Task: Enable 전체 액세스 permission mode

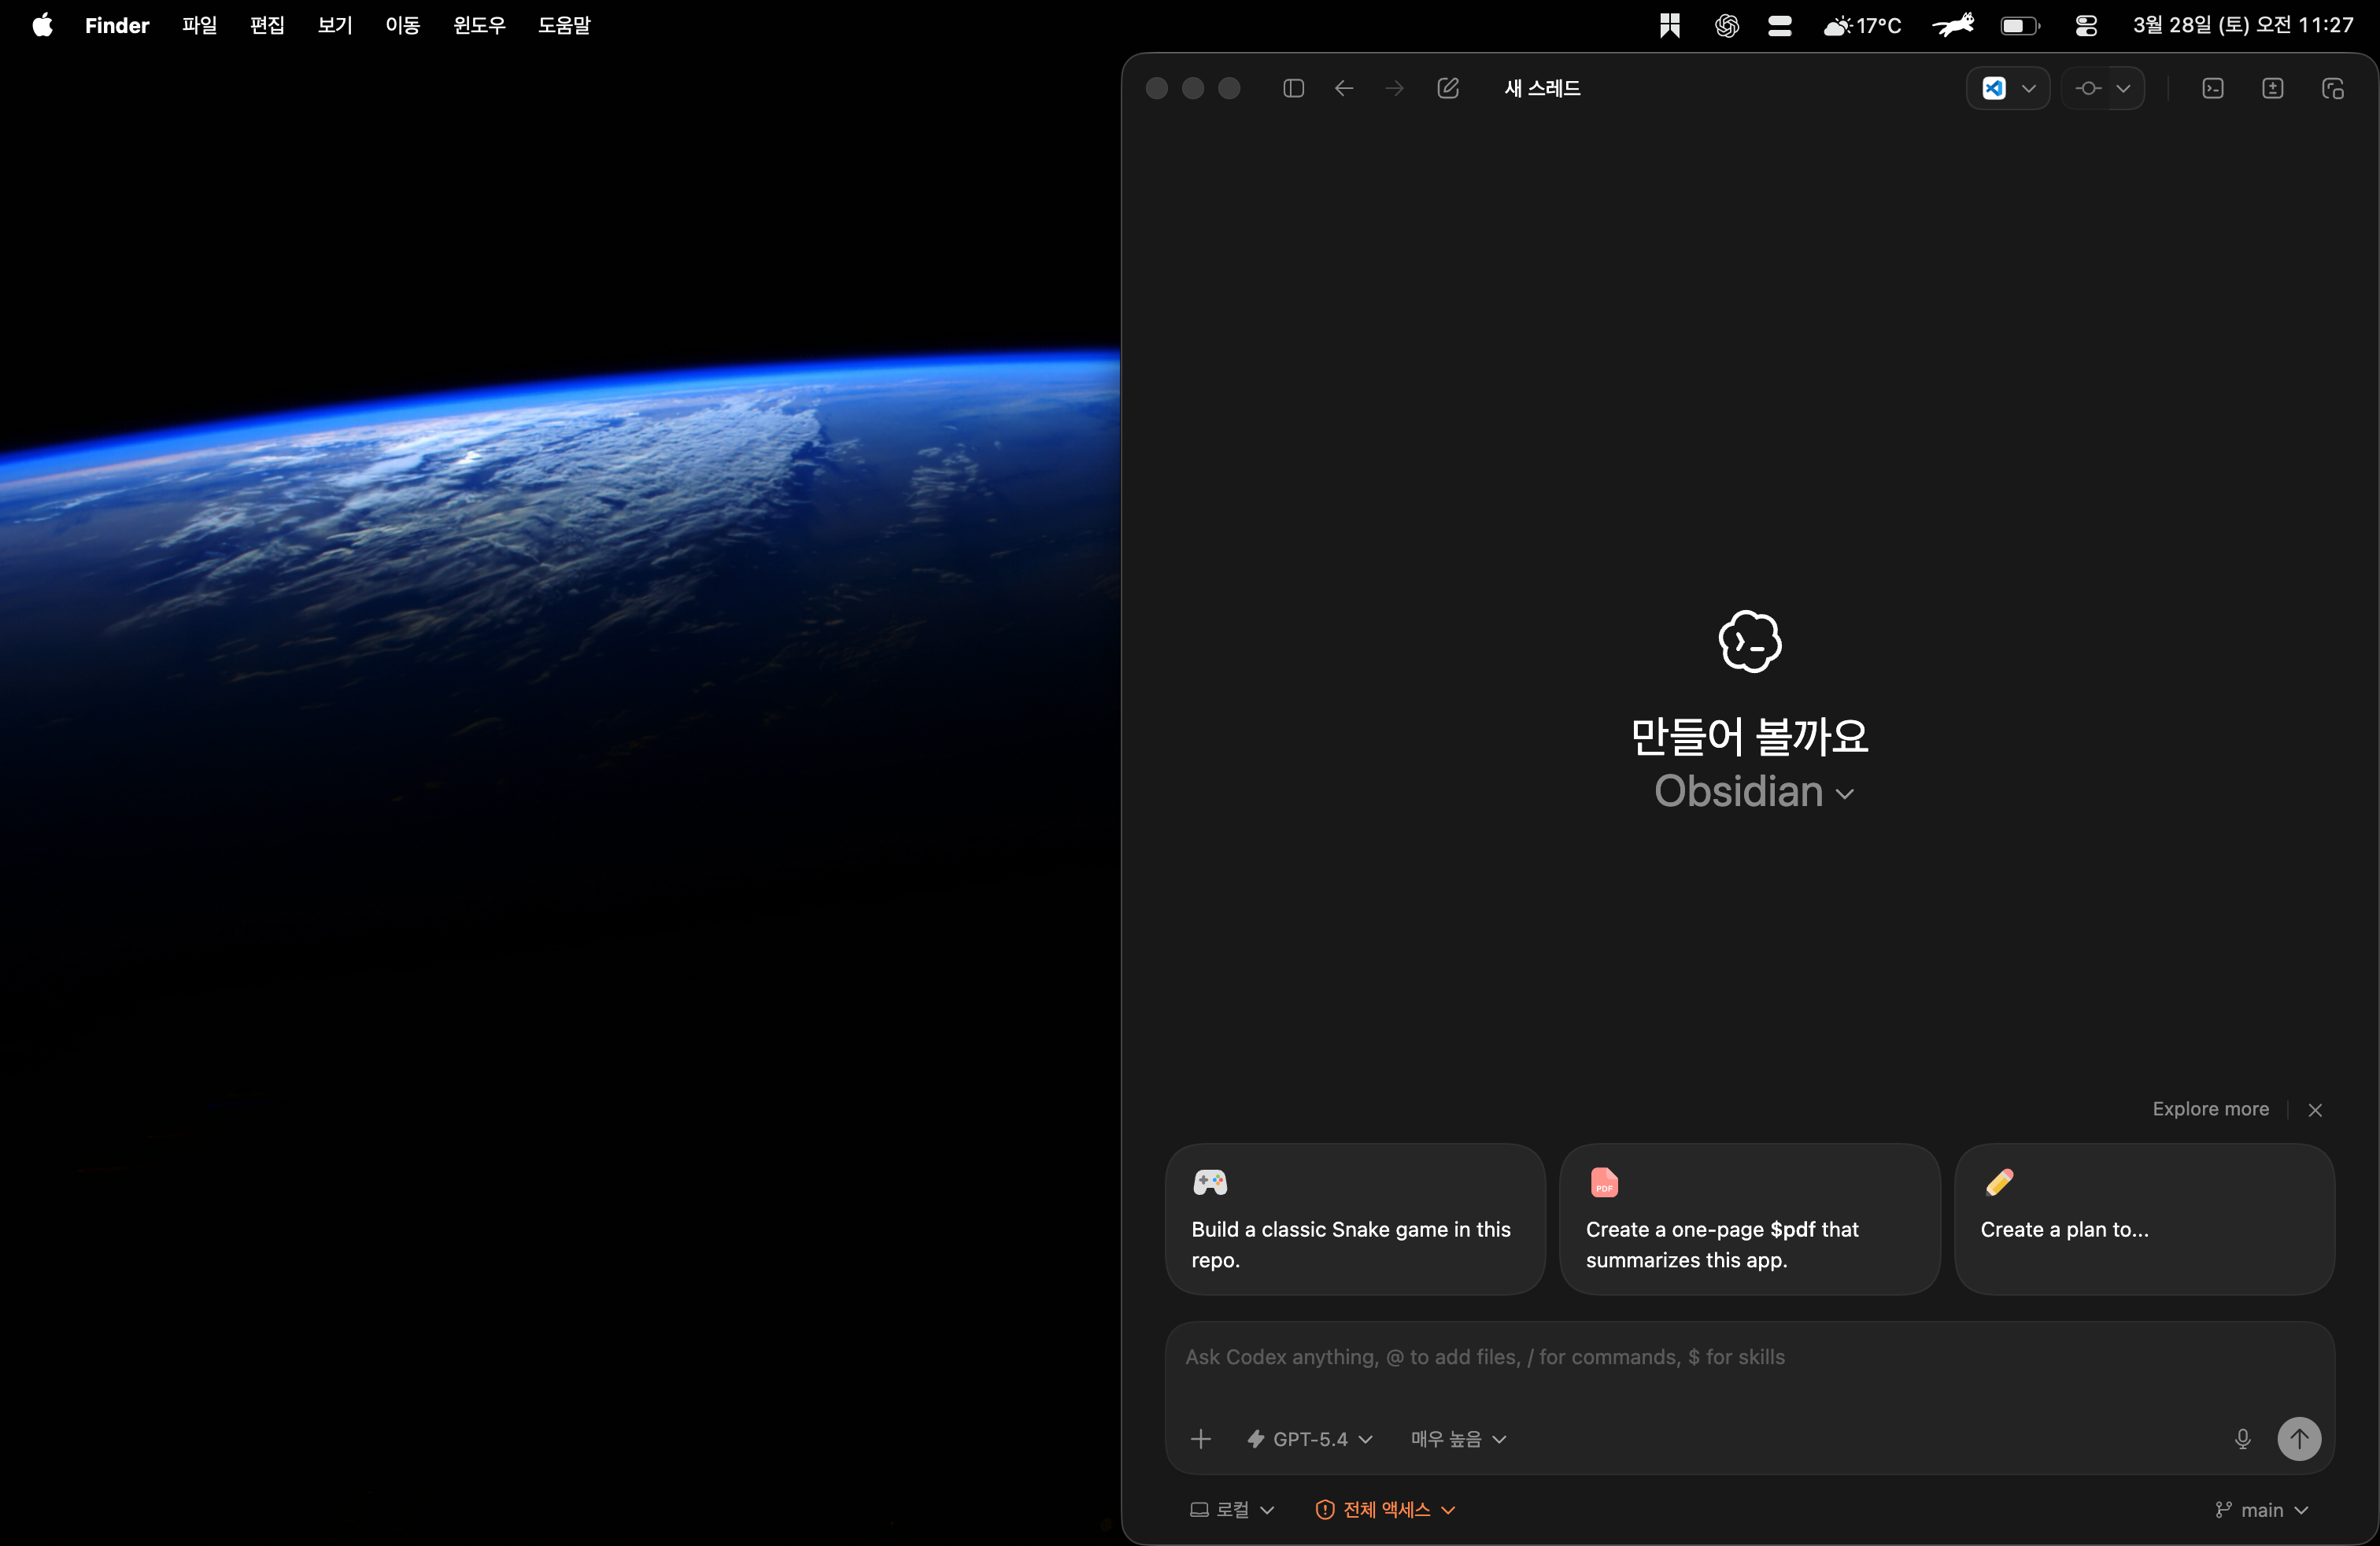Action: pyautogui.click(x=1385, y=1510)
